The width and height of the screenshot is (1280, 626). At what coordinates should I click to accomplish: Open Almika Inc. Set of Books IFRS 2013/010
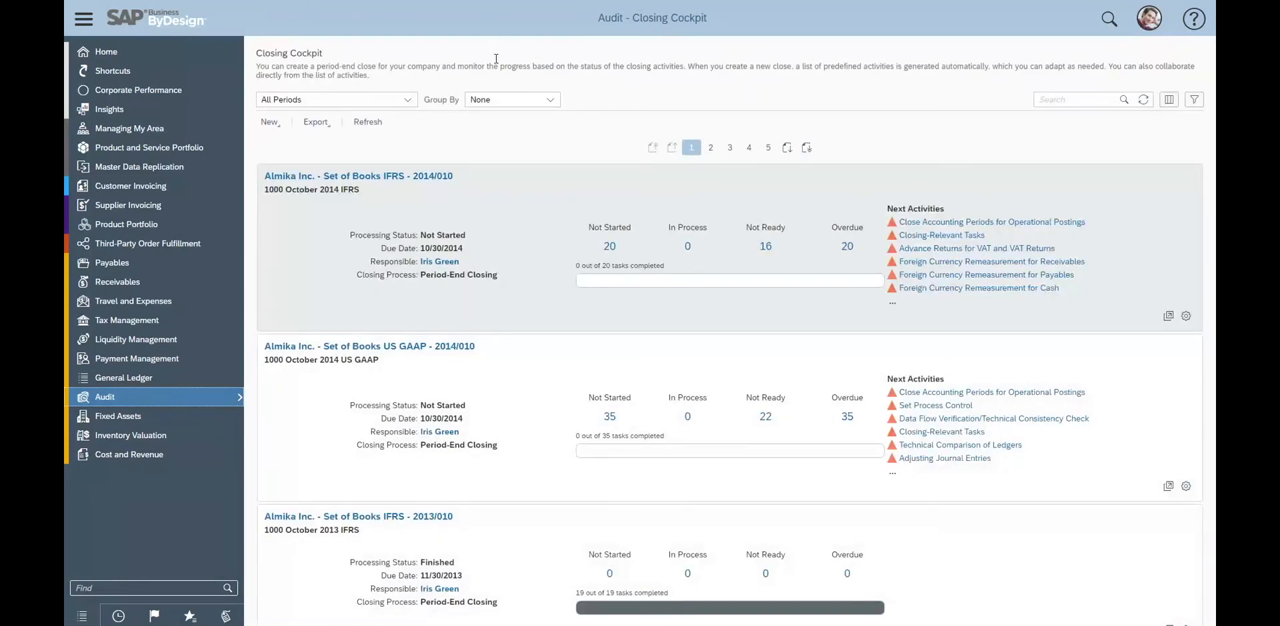(x=358, y=516)
